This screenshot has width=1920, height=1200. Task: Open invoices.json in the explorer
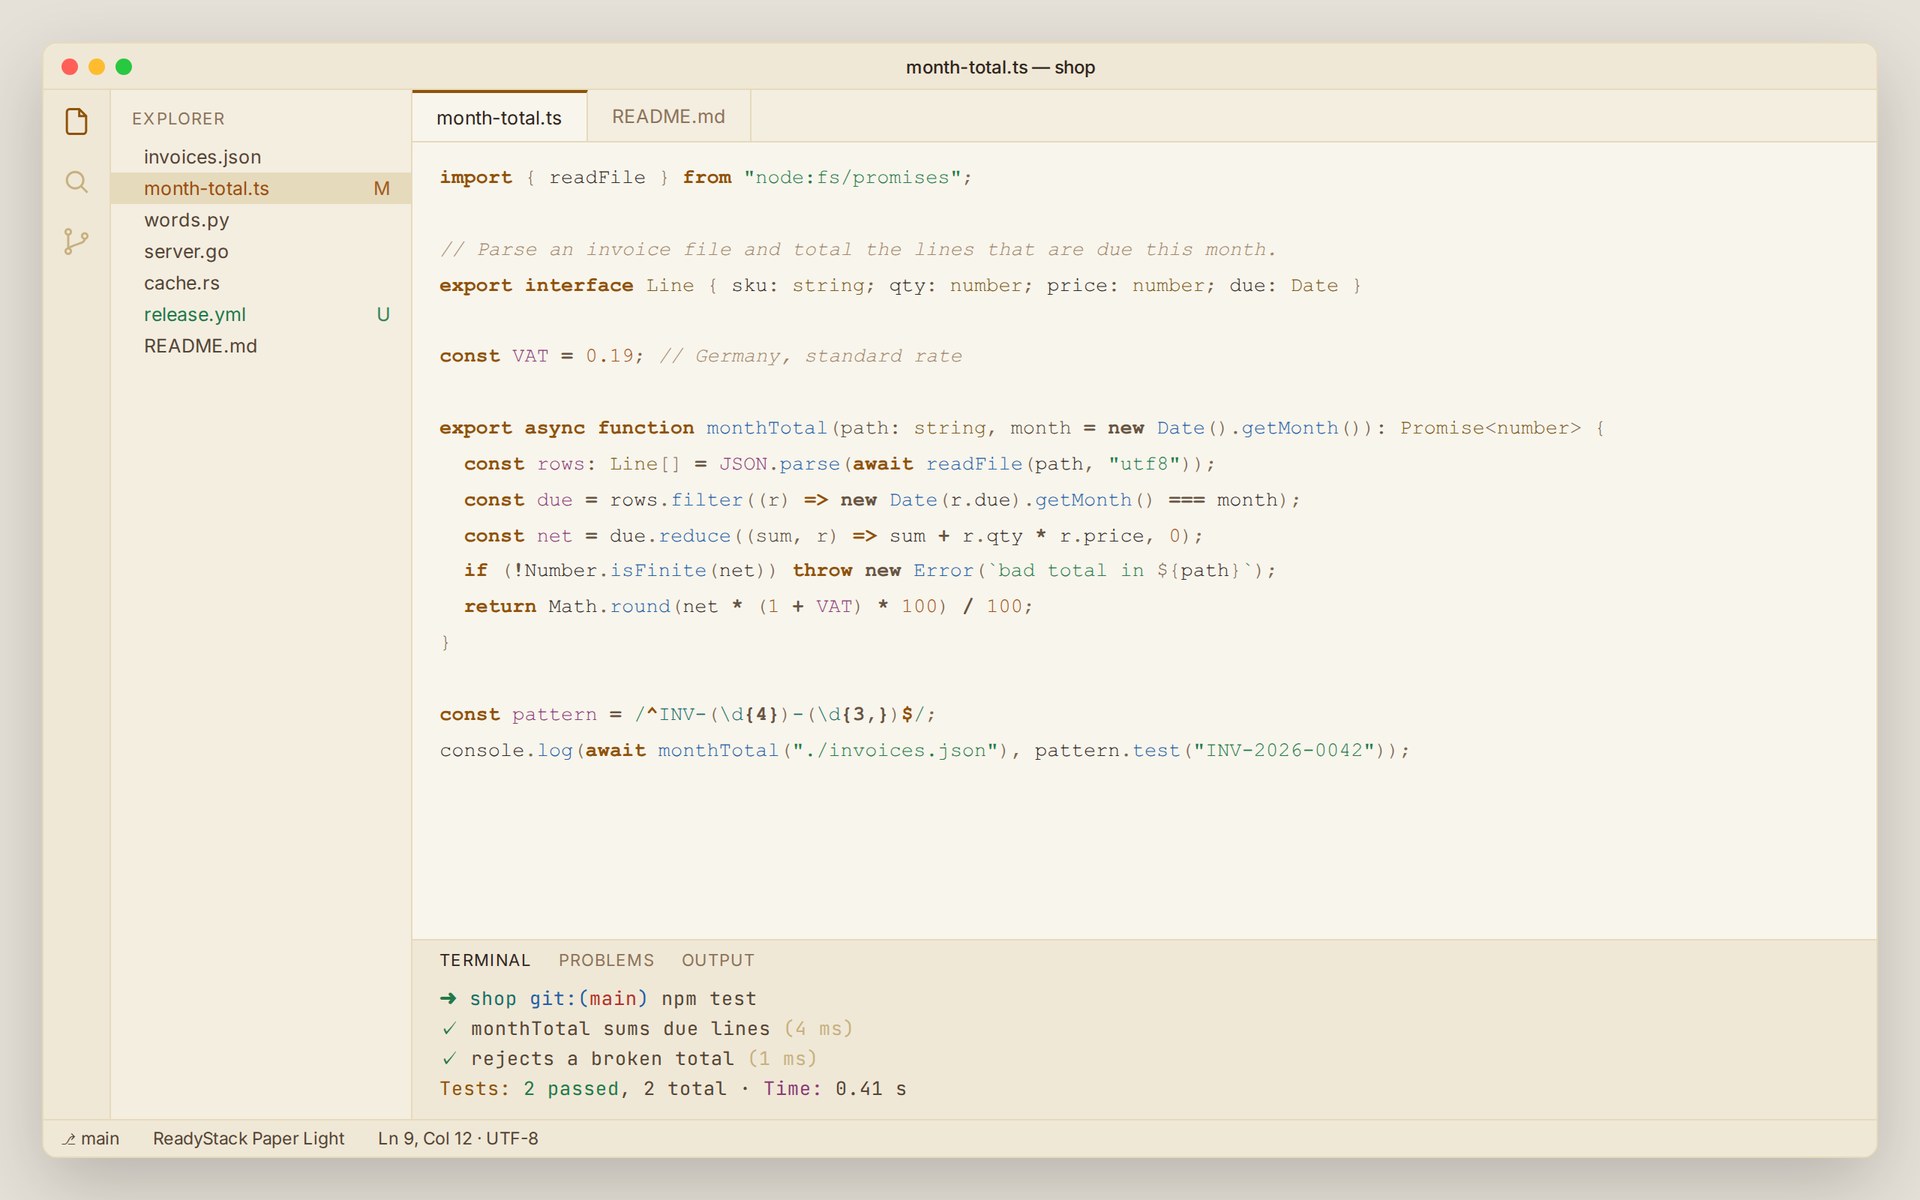pos(261,157)
